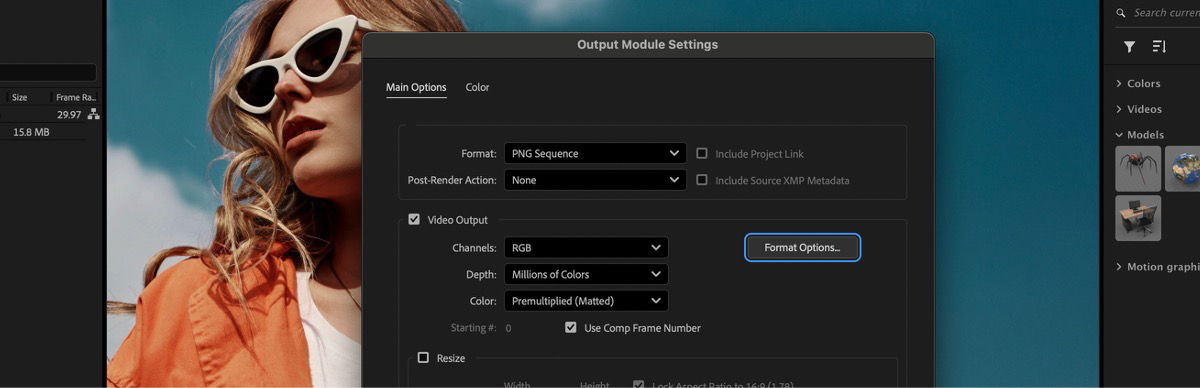The image size is (1200, 388).
Task: Click the Frame Rate column header
Action: 76,98
